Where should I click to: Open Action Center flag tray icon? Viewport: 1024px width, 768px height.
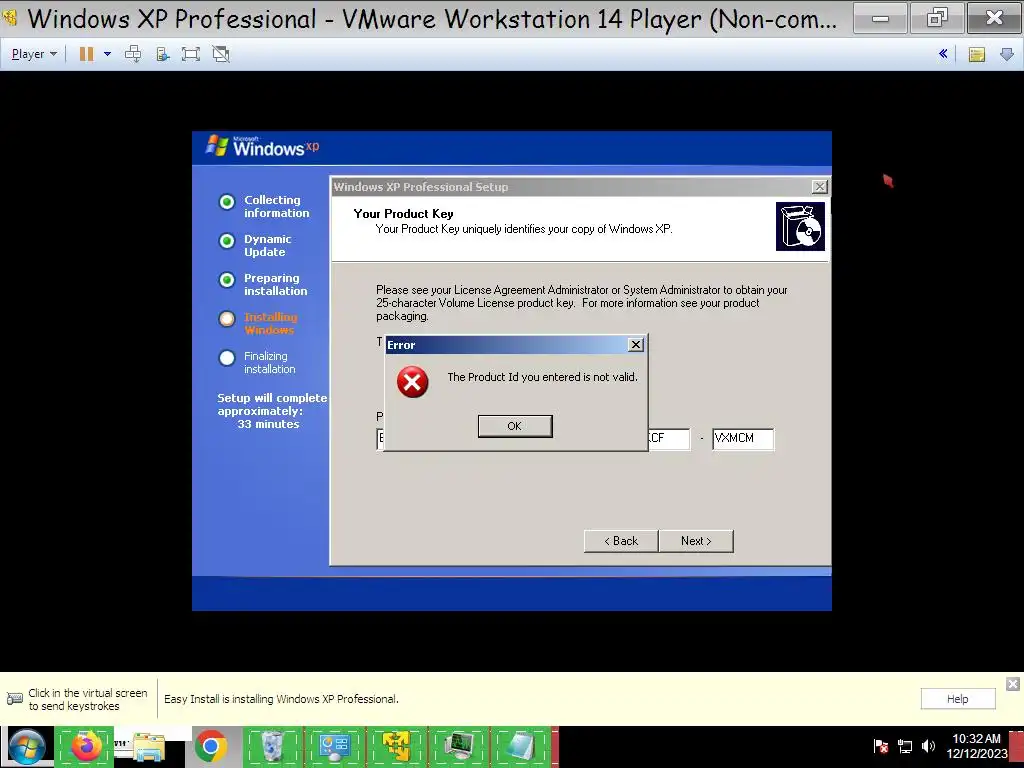pyautogui.click(x=881, y=746)
